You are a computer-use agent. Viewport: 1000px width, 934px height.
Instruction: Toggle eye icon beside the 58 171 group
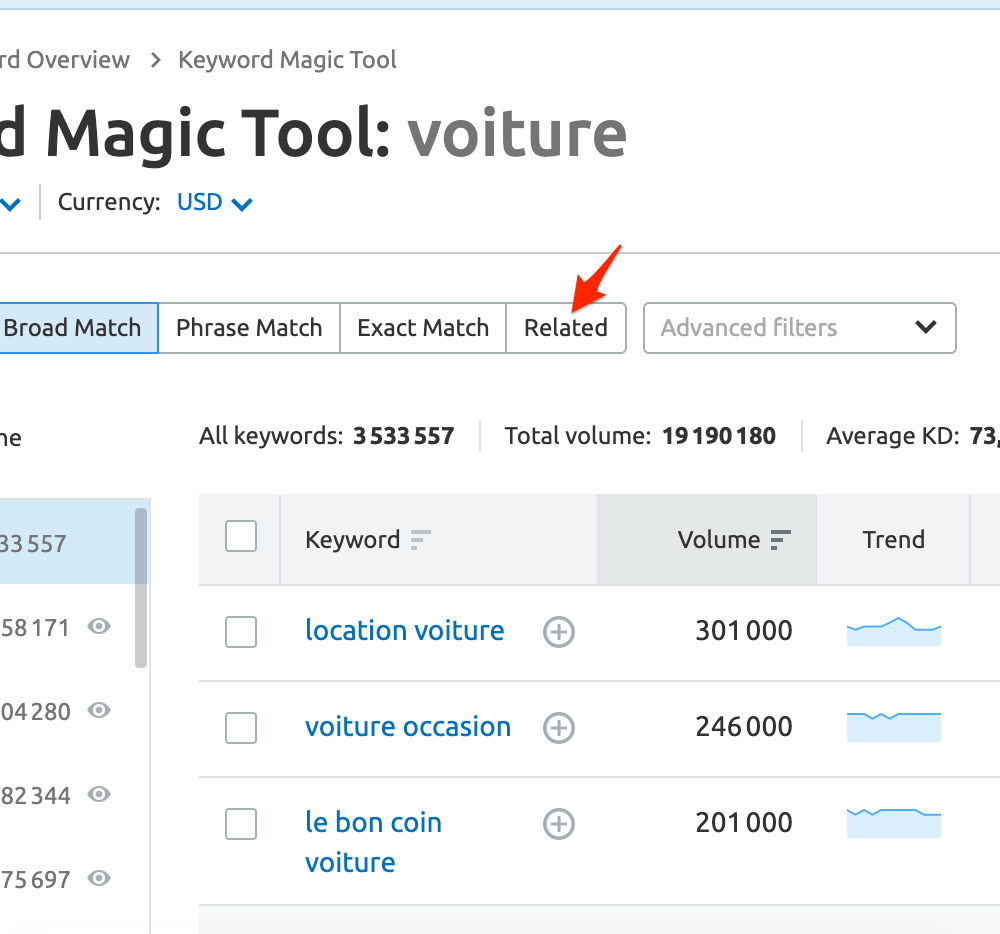(98, 627)
